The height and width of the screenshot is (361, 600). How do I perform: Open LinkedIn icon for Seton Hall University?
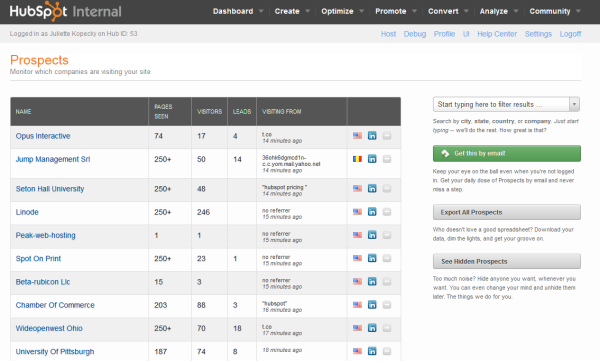pos(372,188)
